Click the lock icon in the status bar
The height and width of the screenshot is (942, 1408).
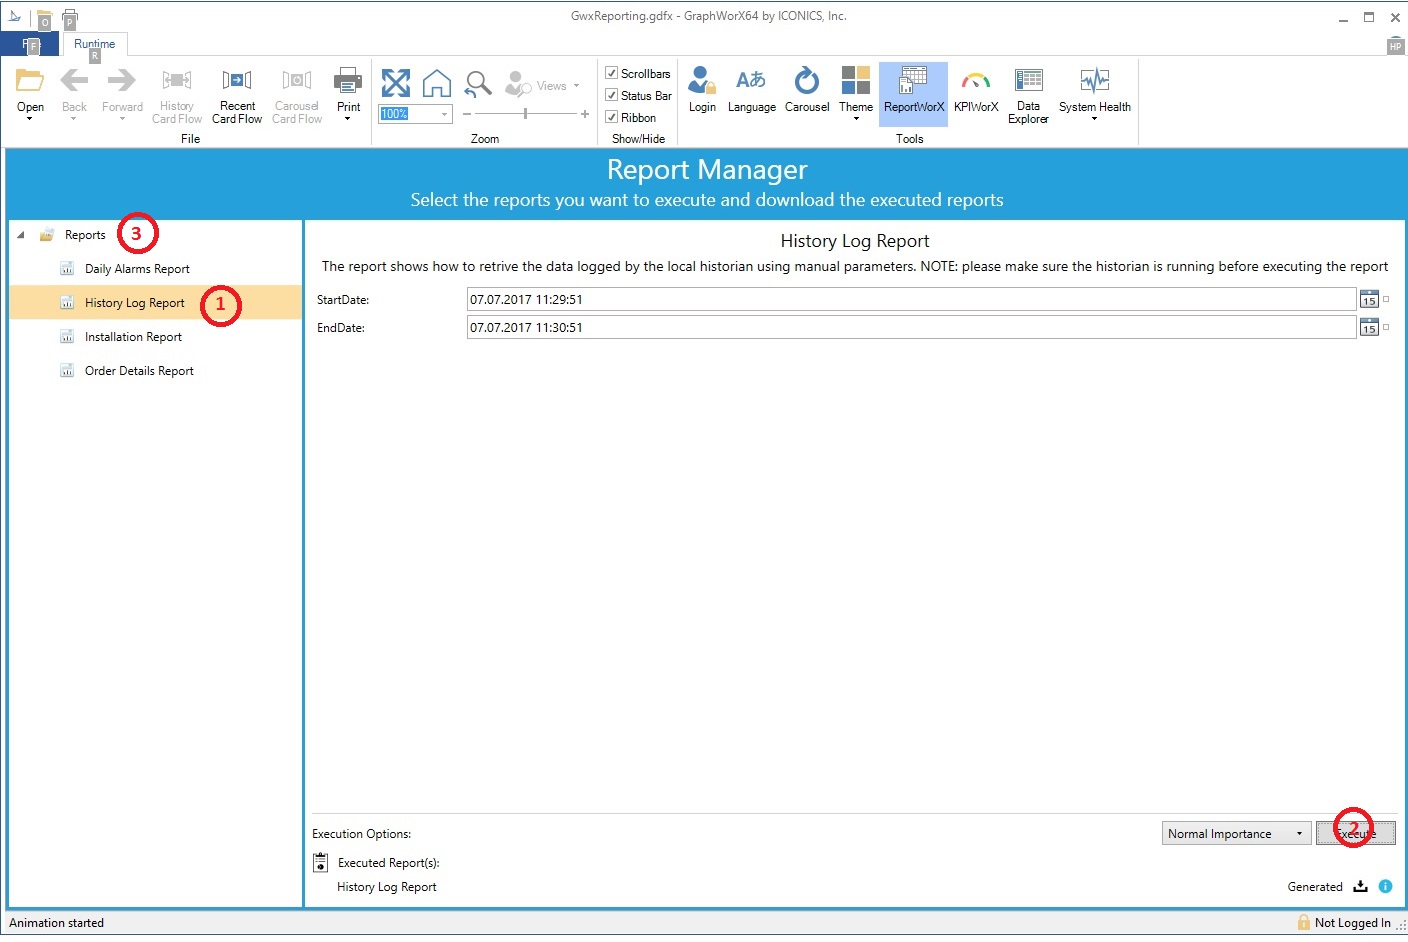click(1303, 922)
